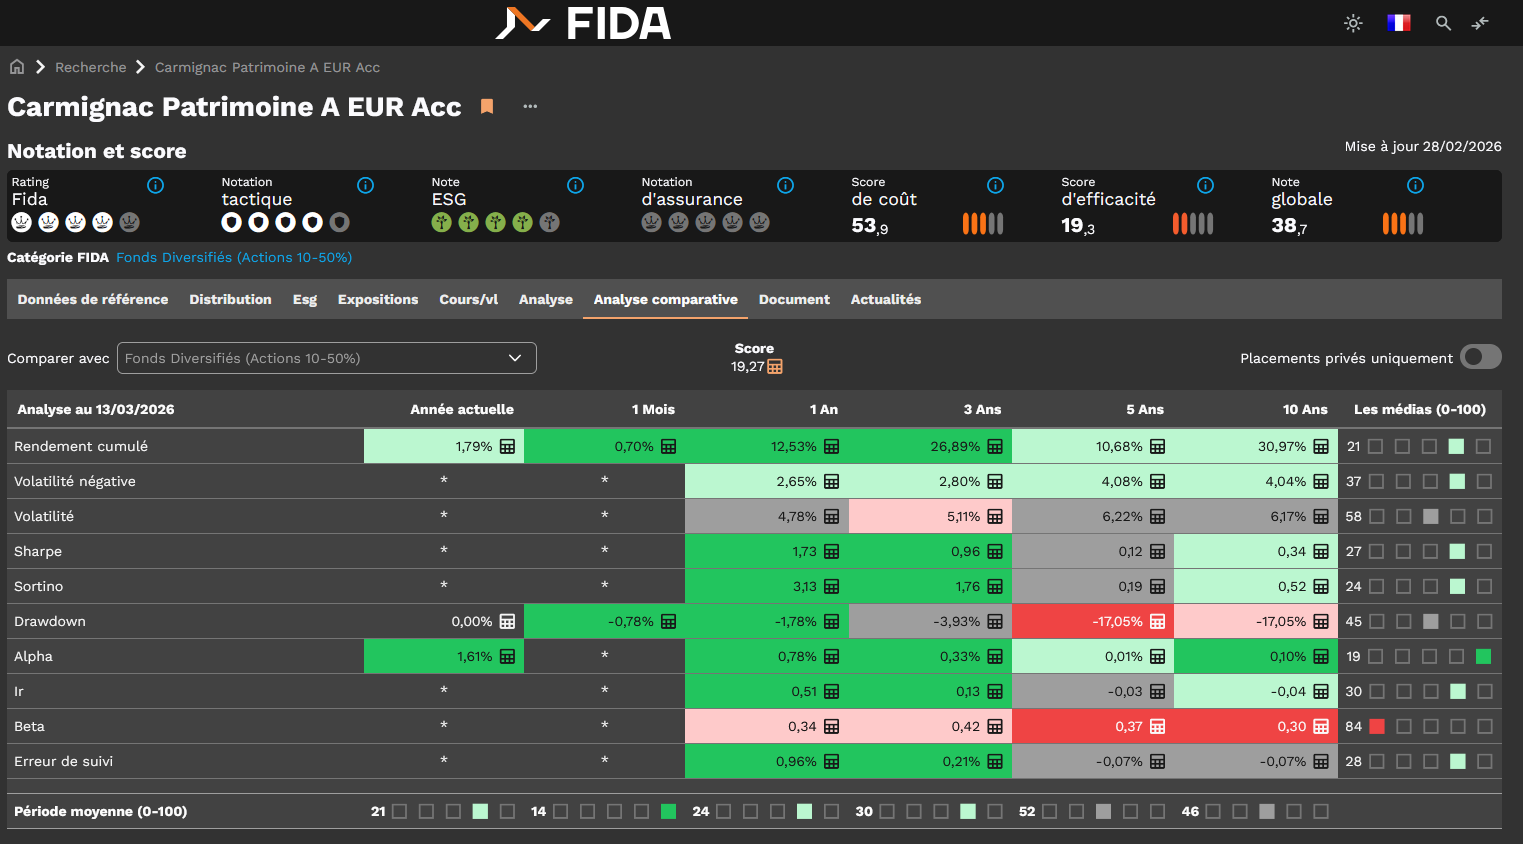This screenshot has height=844, width=1523.
Task: Open the Comparer avec dropdown
Action: click(326, 358)
